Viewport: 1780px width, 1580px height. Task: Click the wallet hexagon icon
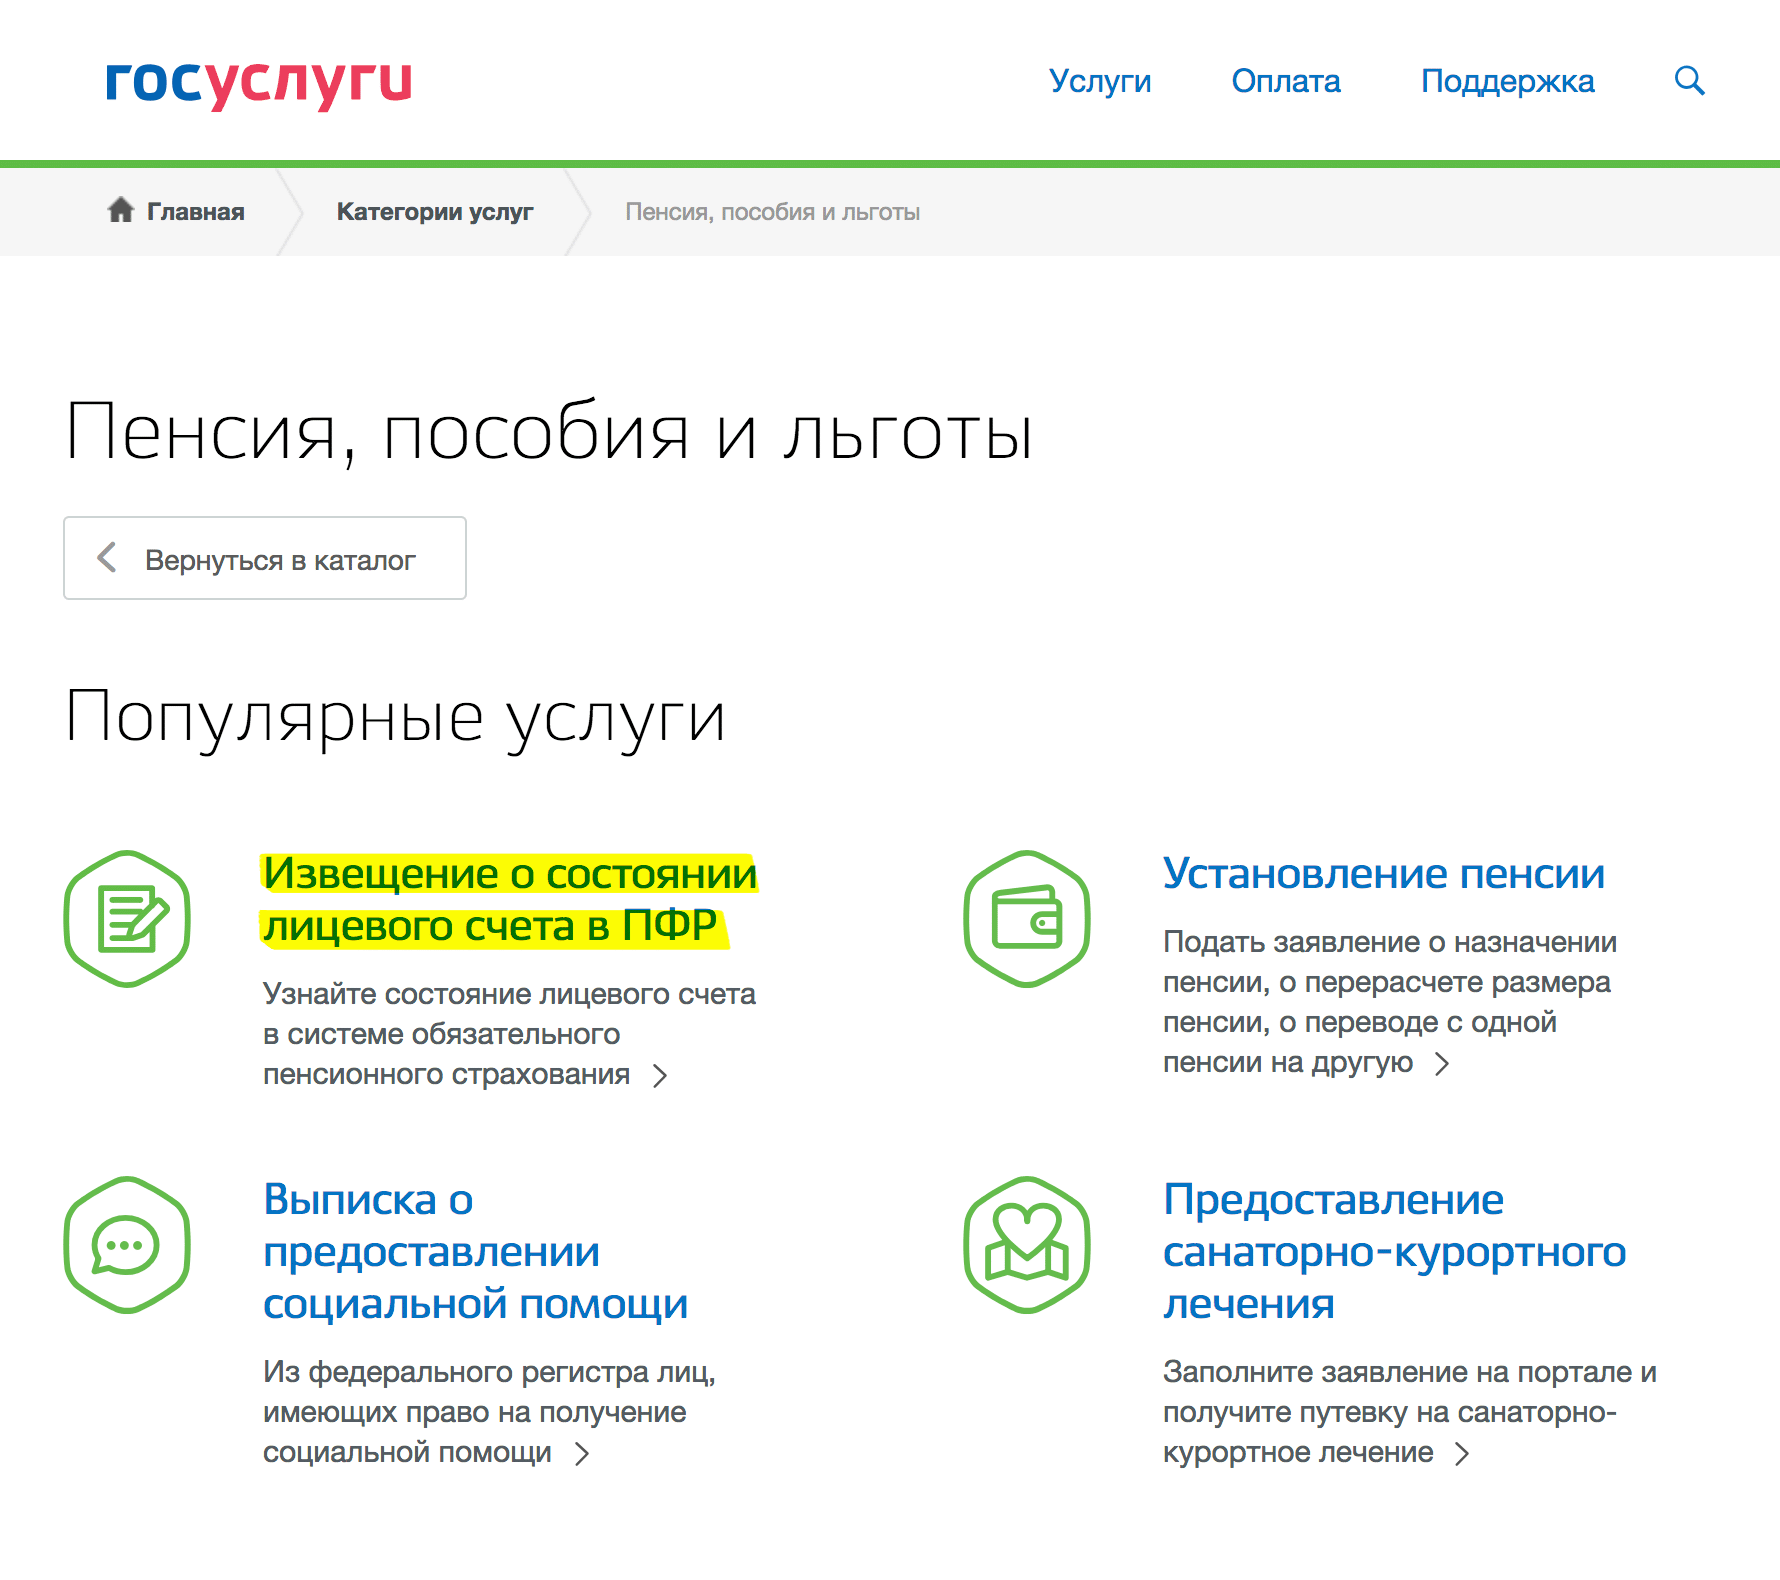(x=1027, y=918)
